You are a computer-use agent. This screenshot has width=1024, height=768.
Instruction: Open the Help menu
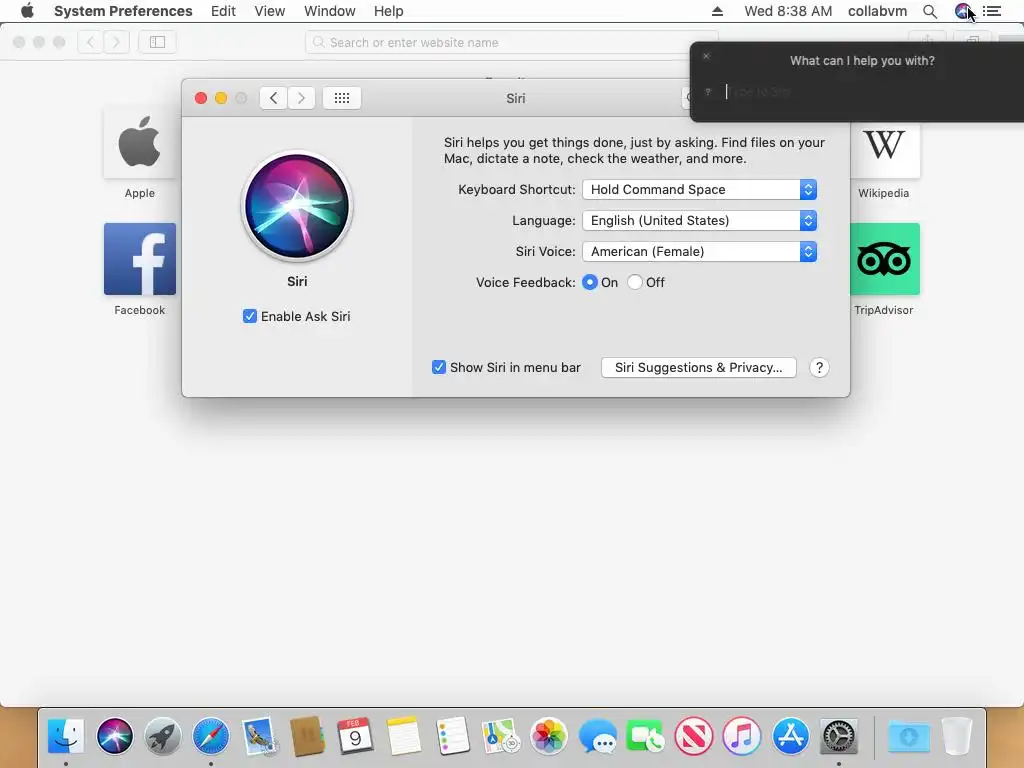389,11
